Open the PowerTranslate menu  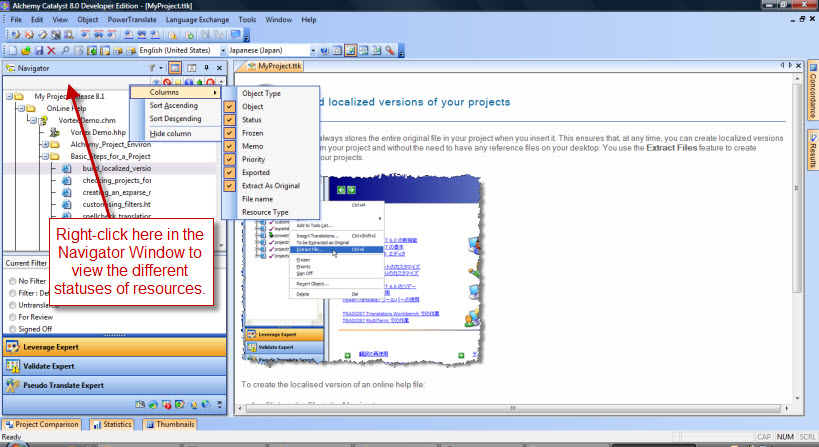coord(132,19)
